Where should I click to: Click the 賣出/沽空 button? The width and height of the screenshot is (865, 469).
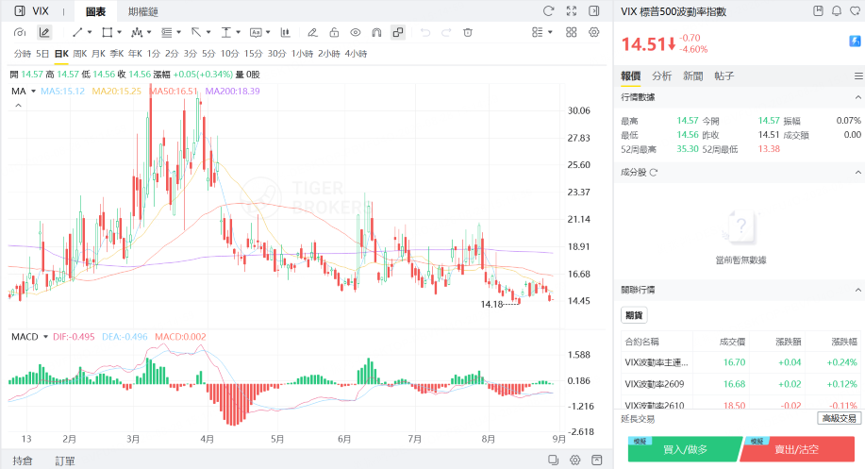click(x=796, y=449)
